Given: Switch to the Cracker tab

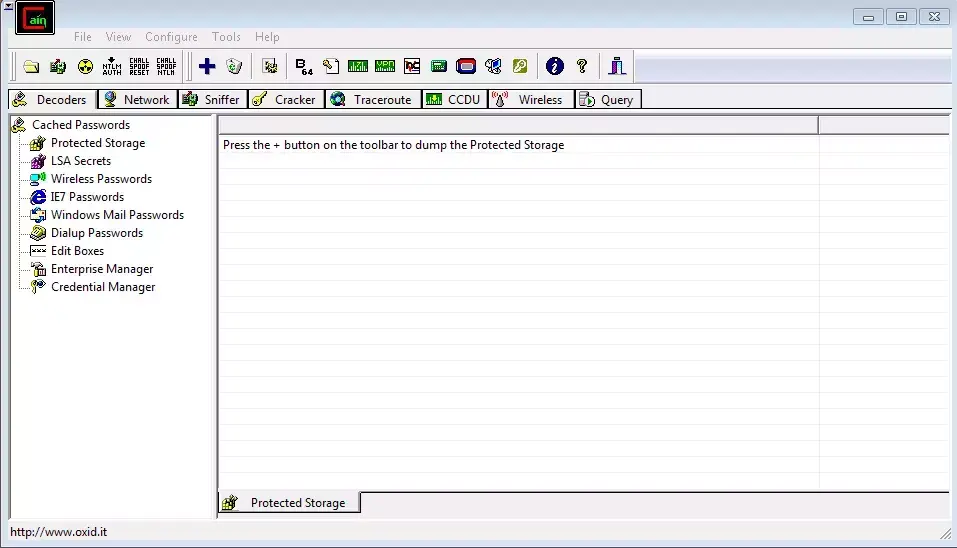Looking at the screenshot, I should click(x=286, y=99).
